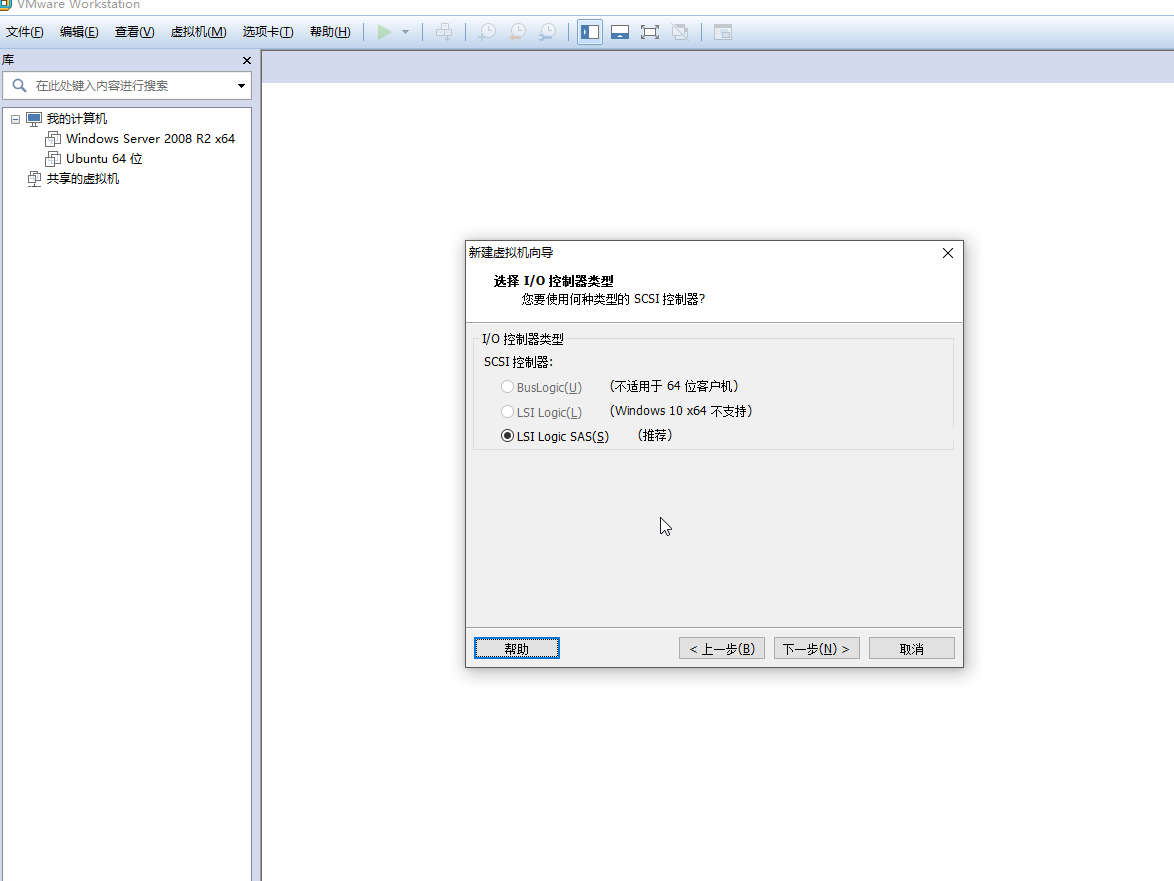Open the 虚拟机(M) menu
The height and width of the screenshot is (881, 1174).
(x=198, y=31)
